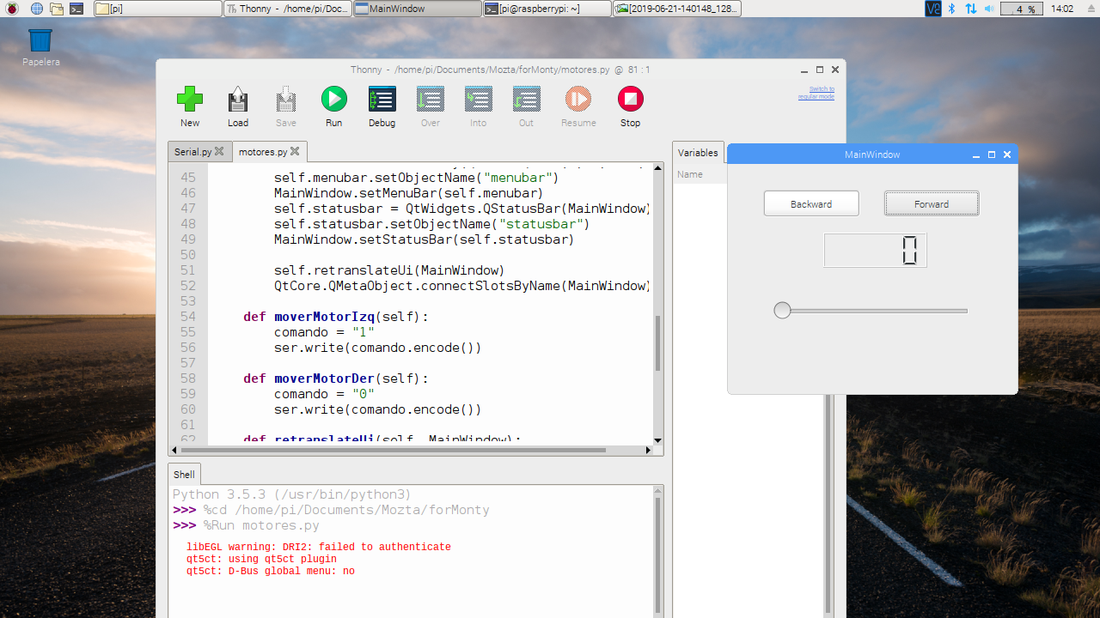Close the motores.py tab with its X
This screenshot has height=618, width=1100.
pyautogui.click(x=295, y=152)
